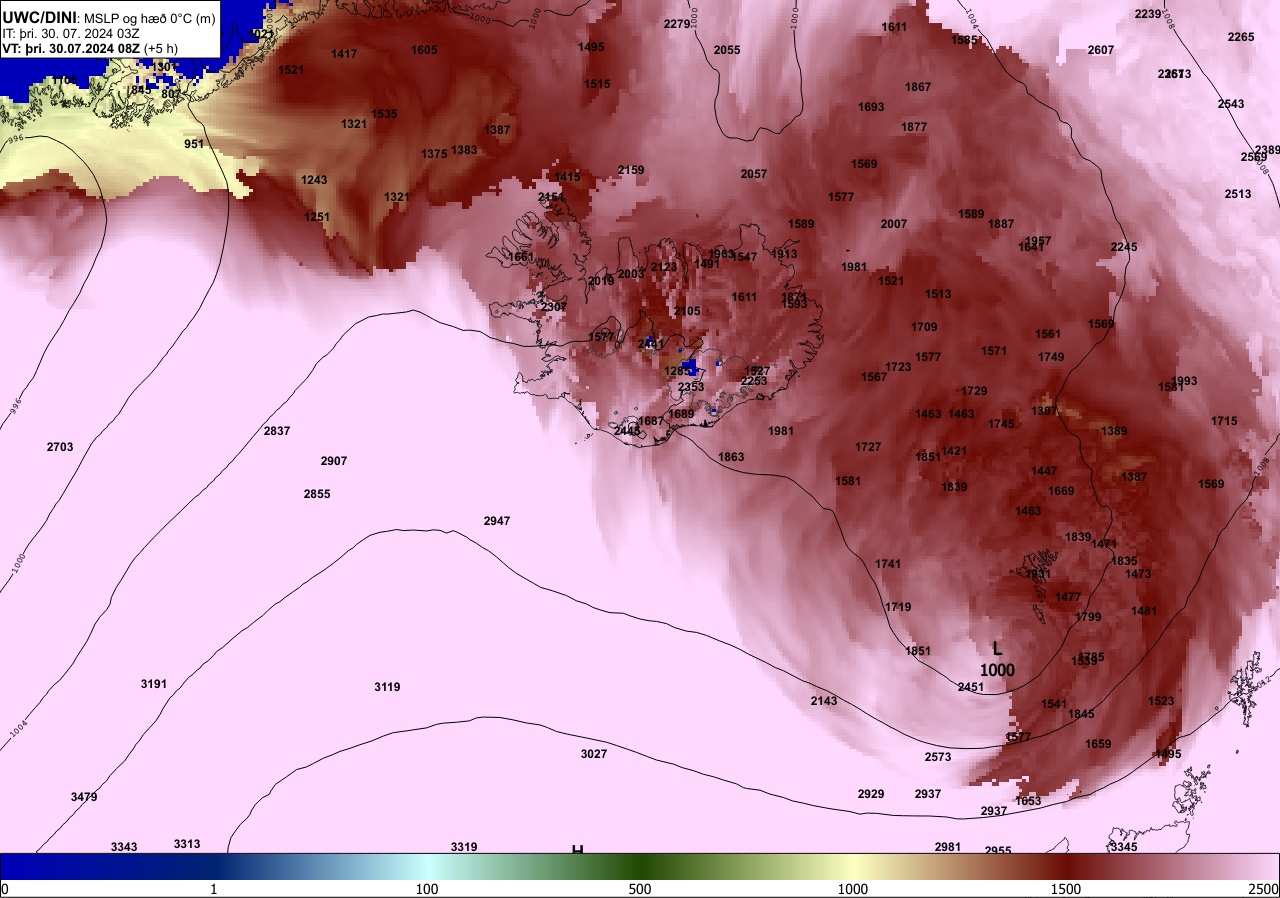
Task: Click the value 1243
Action: 314,180
